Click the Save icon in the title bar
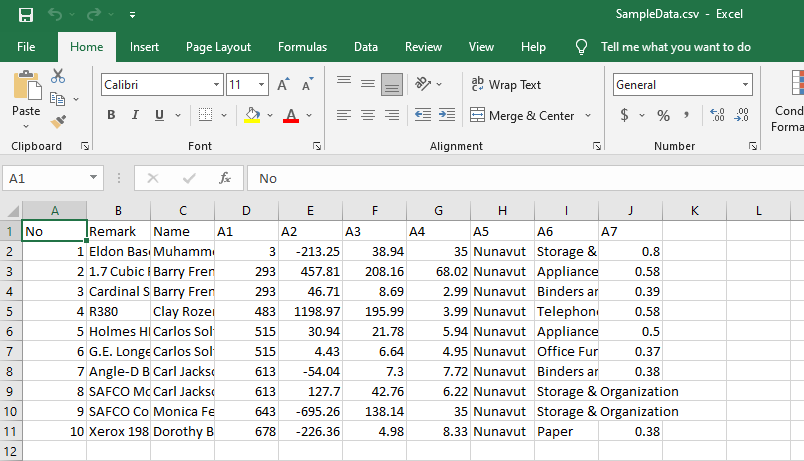This screenshot has width=804, height=461. click(26, 15)
